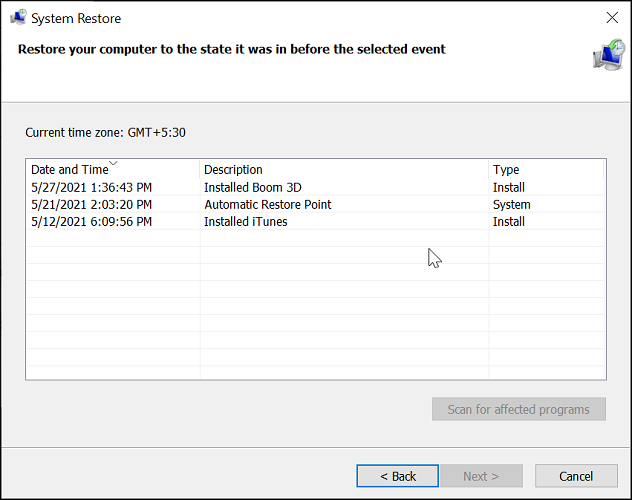Cancel the System Restore wizard
This screenshot has height=500, width=632.
click(x=576, y=476)
